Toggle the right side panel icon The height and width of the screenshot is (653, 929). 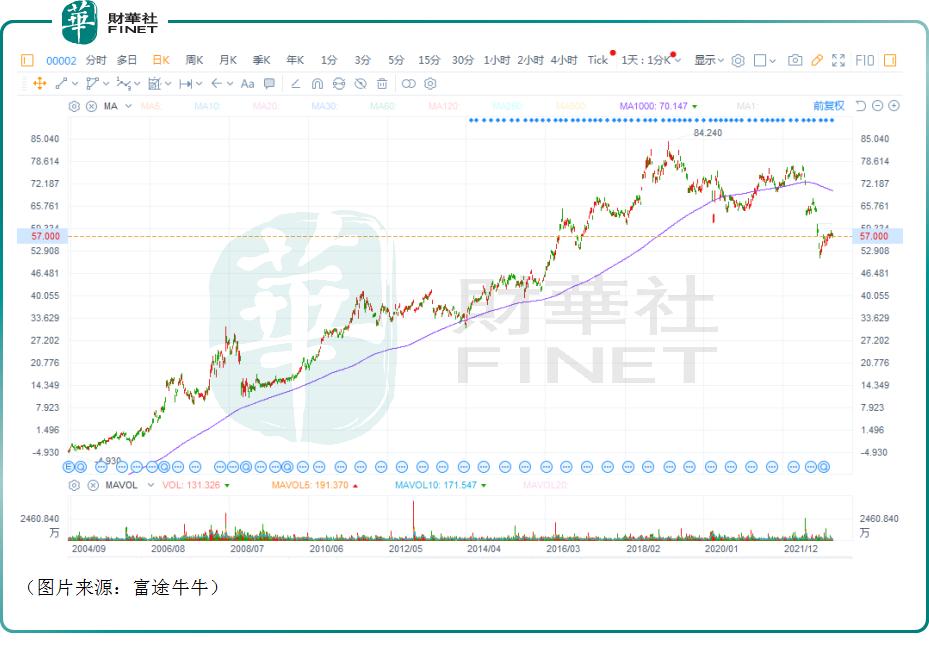pos(890,60)
